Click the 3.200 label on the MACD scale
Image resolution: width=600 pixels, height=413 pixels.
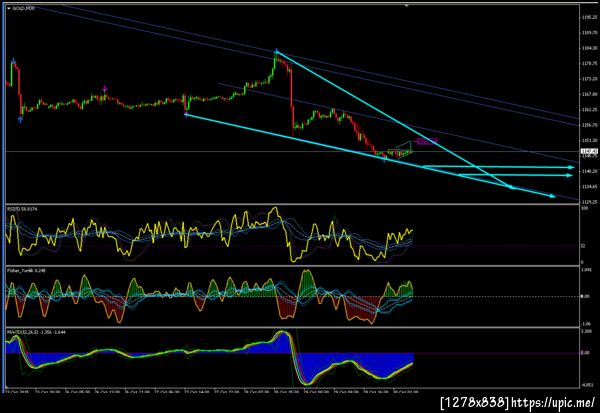pos(586,332)
